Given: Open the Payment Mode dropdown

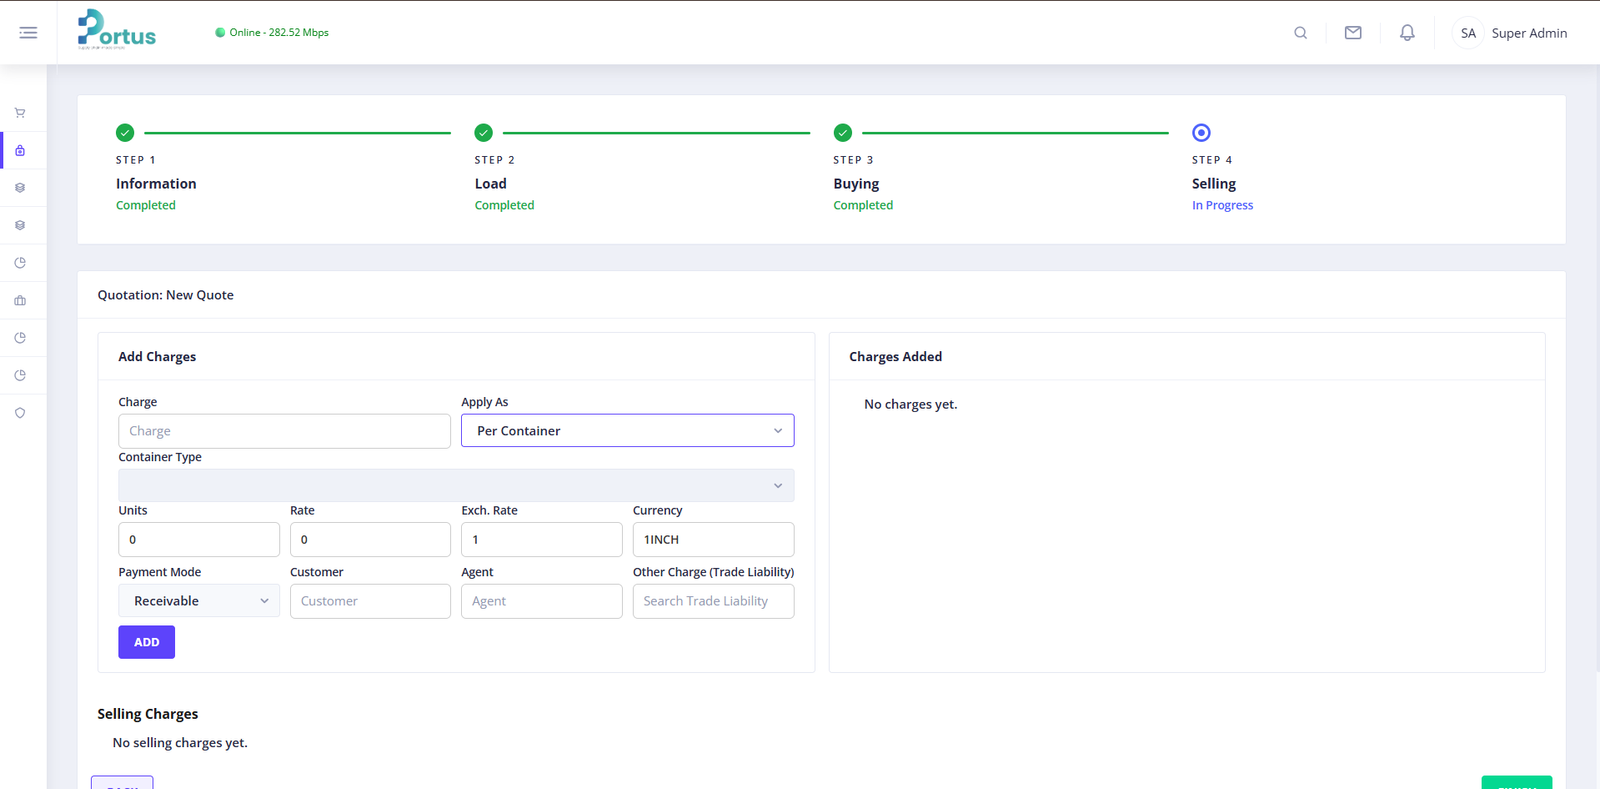Looking at the screenshot, I should 199,601.
